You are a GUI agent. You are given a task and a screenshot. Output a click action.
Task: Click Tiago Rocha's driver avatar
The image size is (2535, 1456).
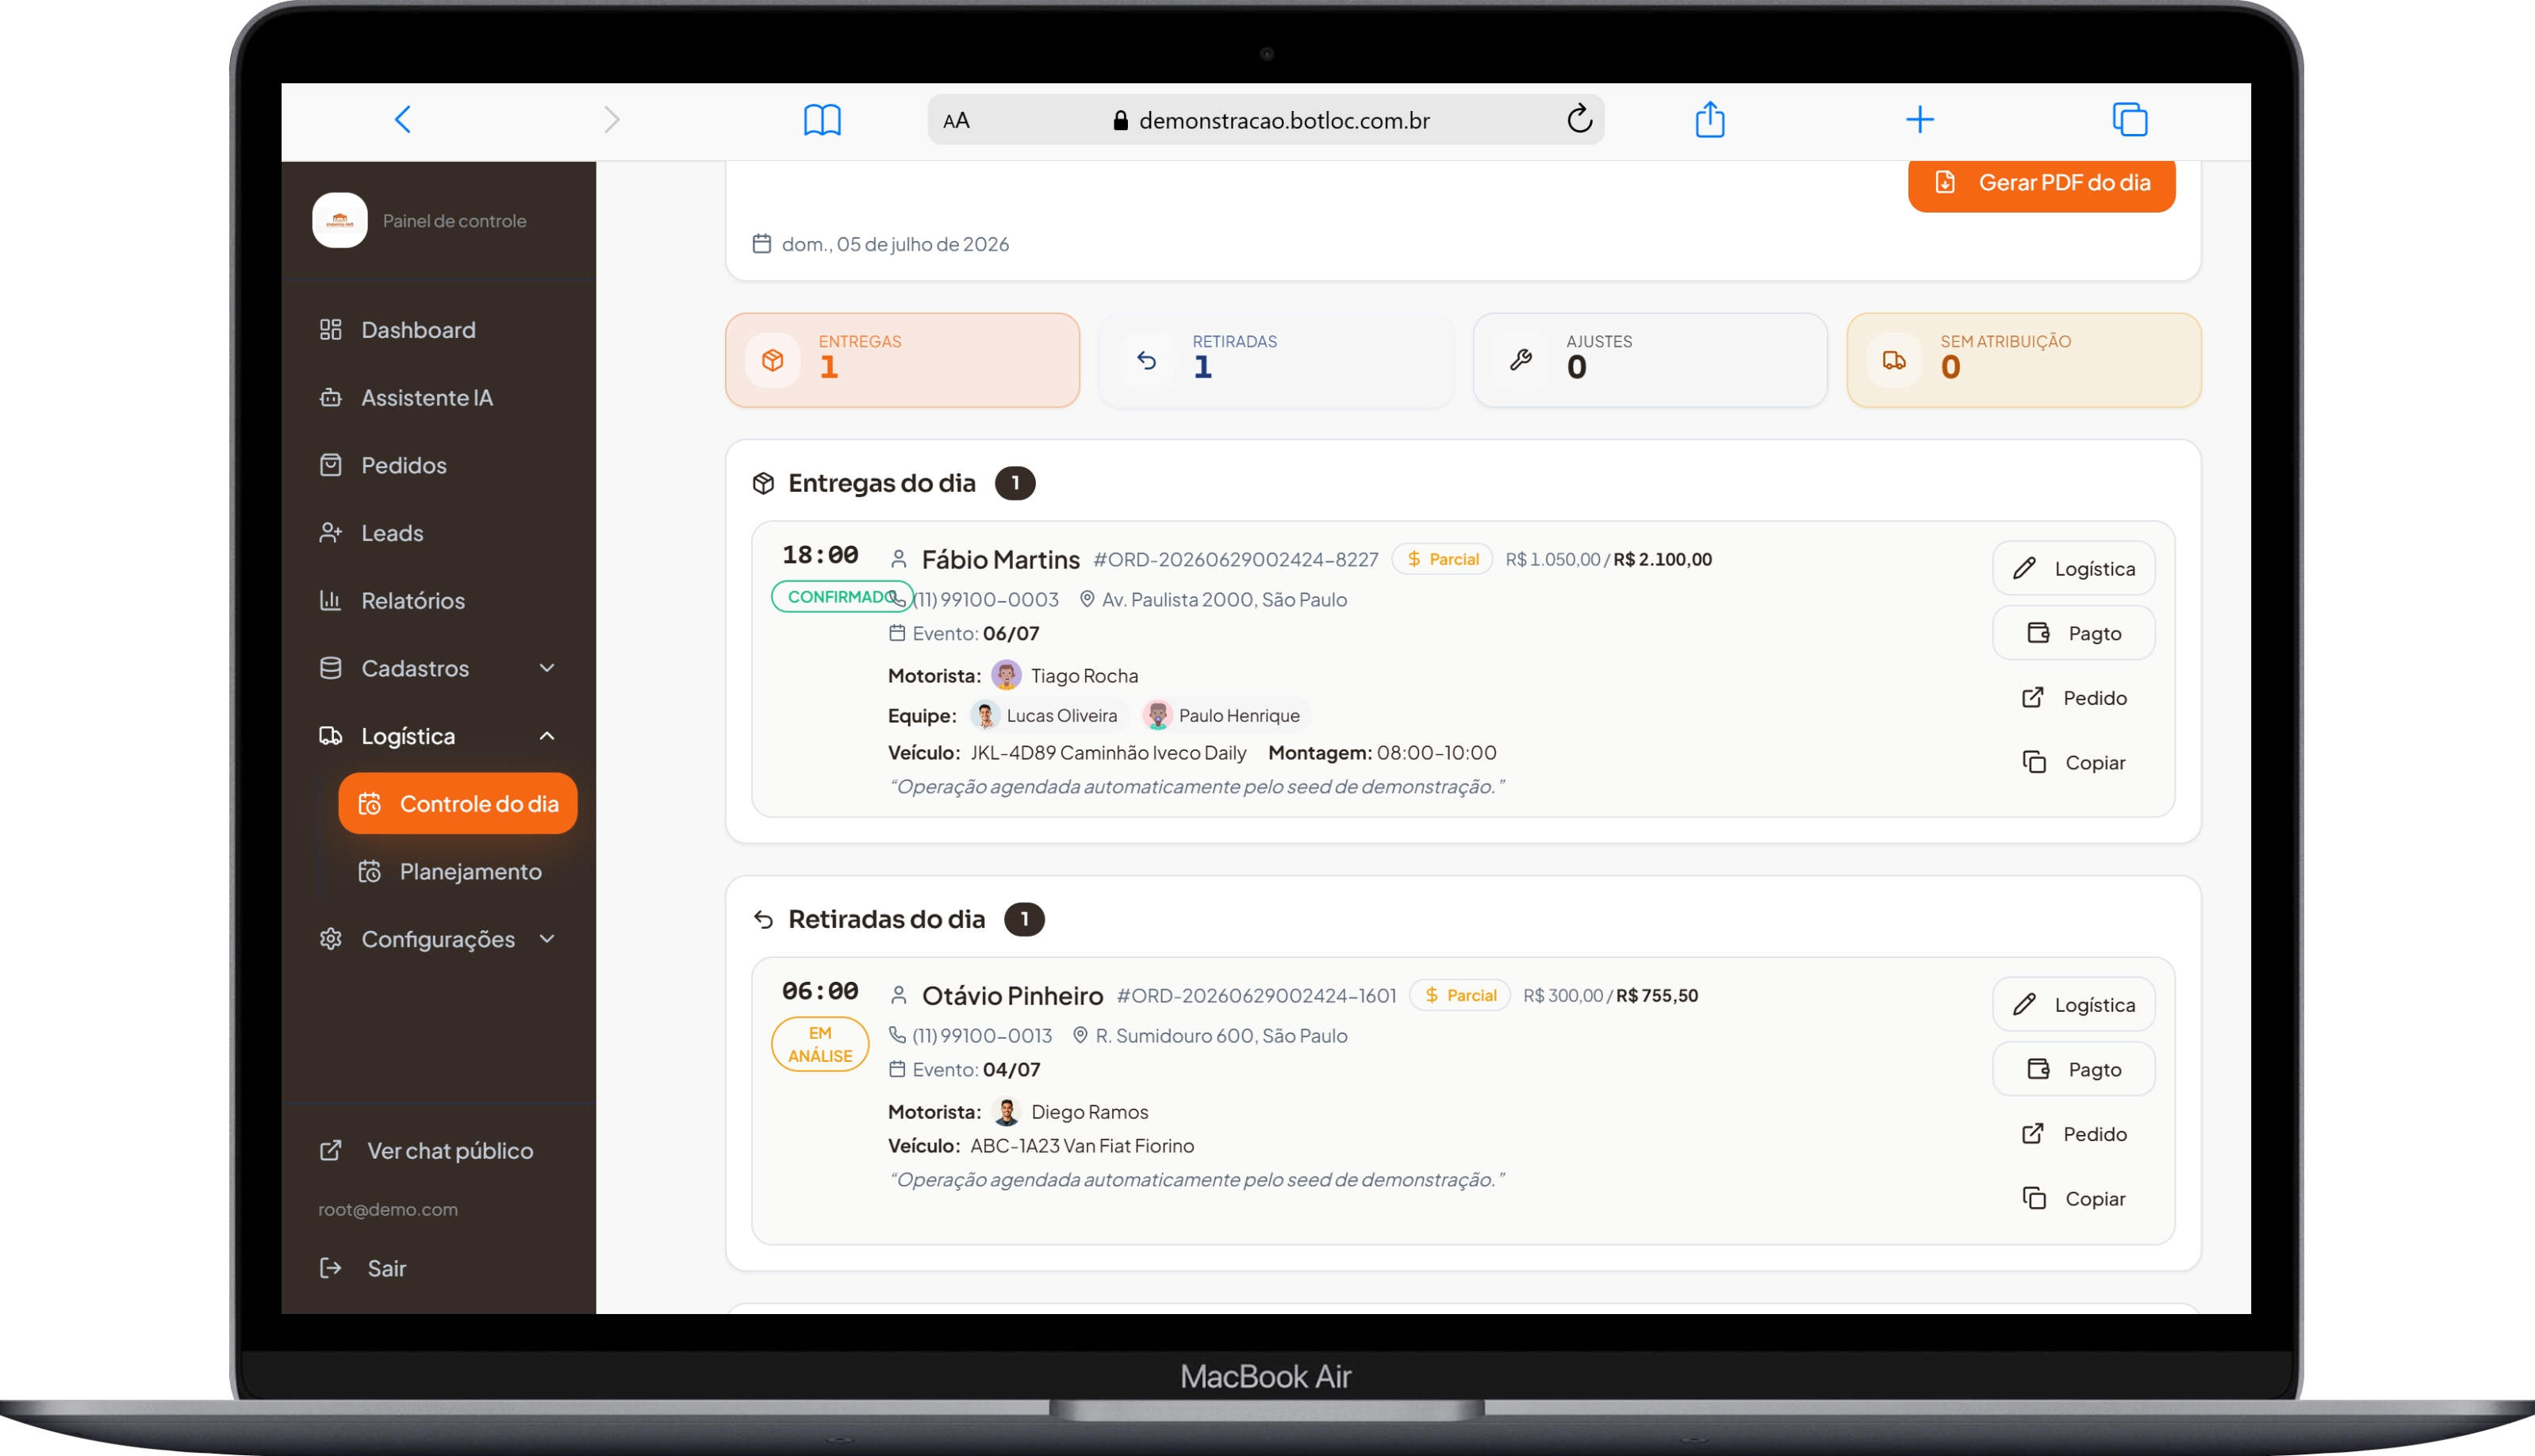(1006, 675)
